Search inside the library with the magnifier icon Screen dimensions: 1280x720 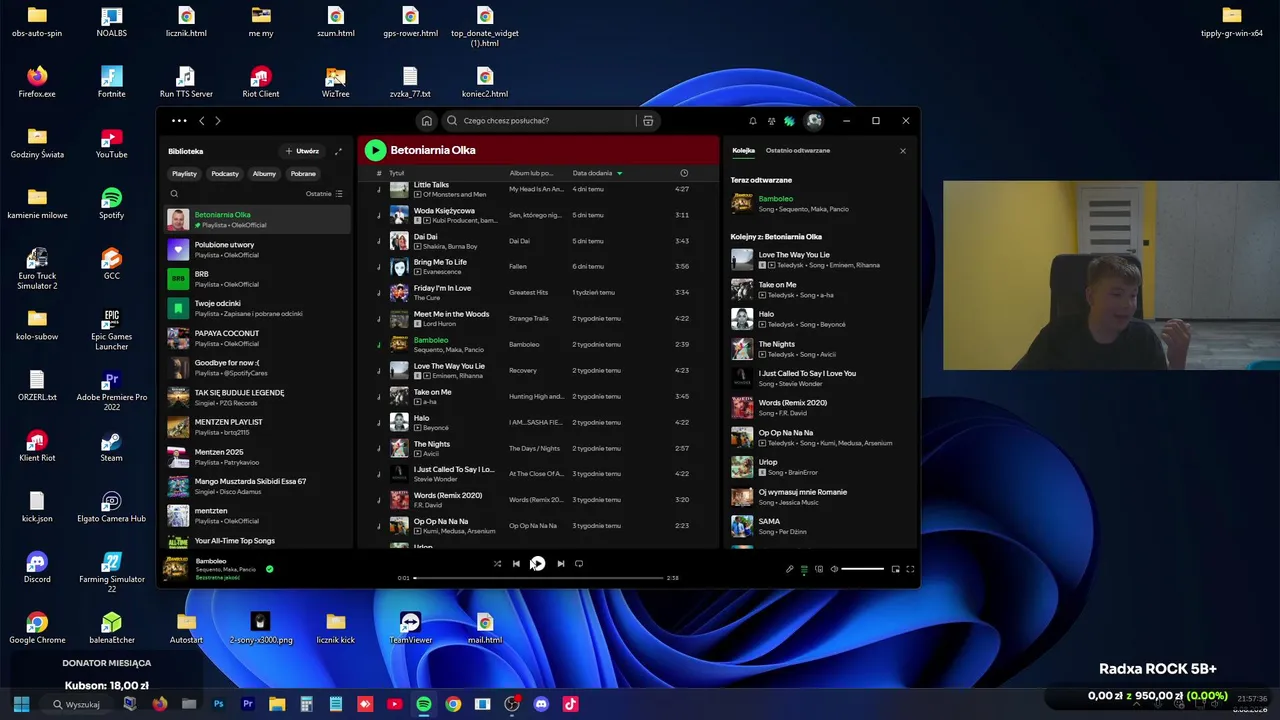coord(174,194)
